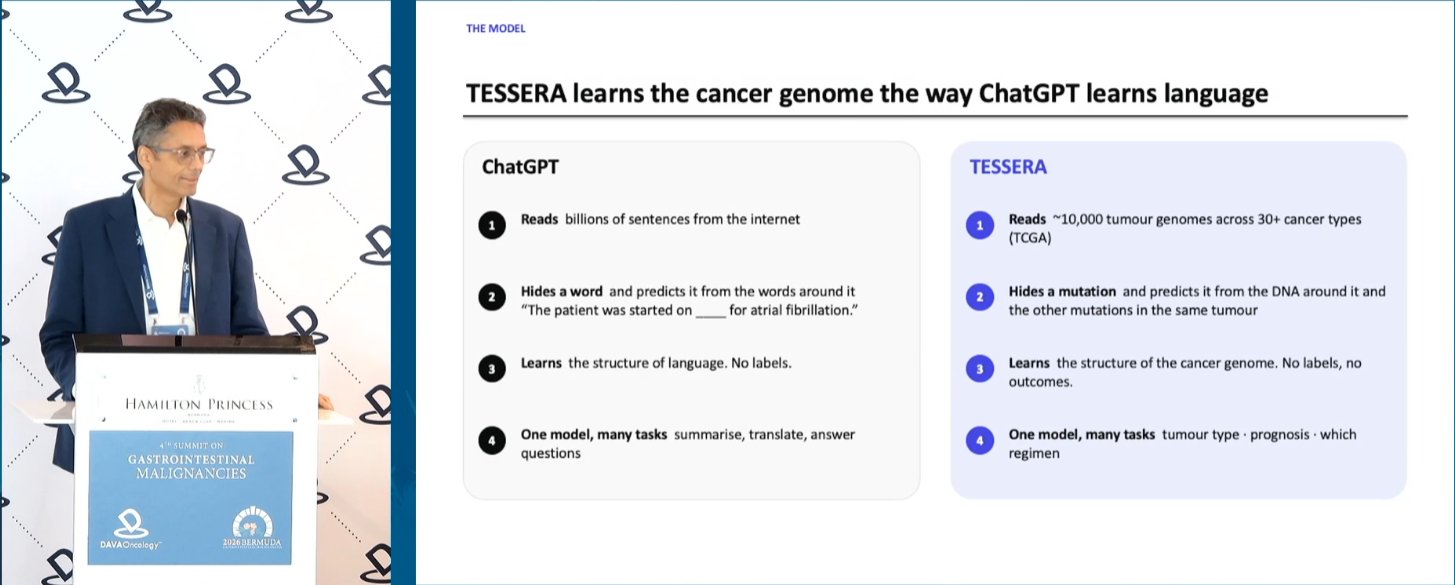1455x585 pixels.
Task: Click the slide title about TESSERA learning
Action: click(x=867, y=94)
